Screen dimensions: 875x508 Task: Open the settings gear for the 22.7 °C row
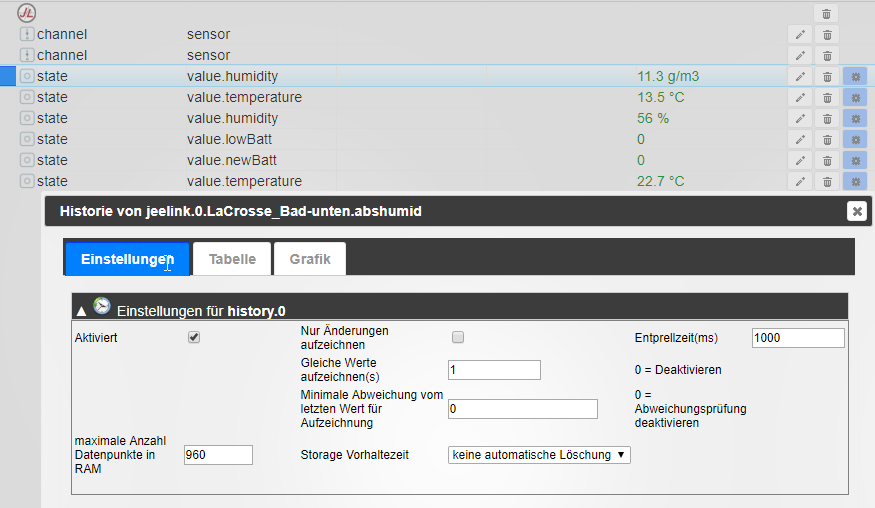(x=855, y=181)
